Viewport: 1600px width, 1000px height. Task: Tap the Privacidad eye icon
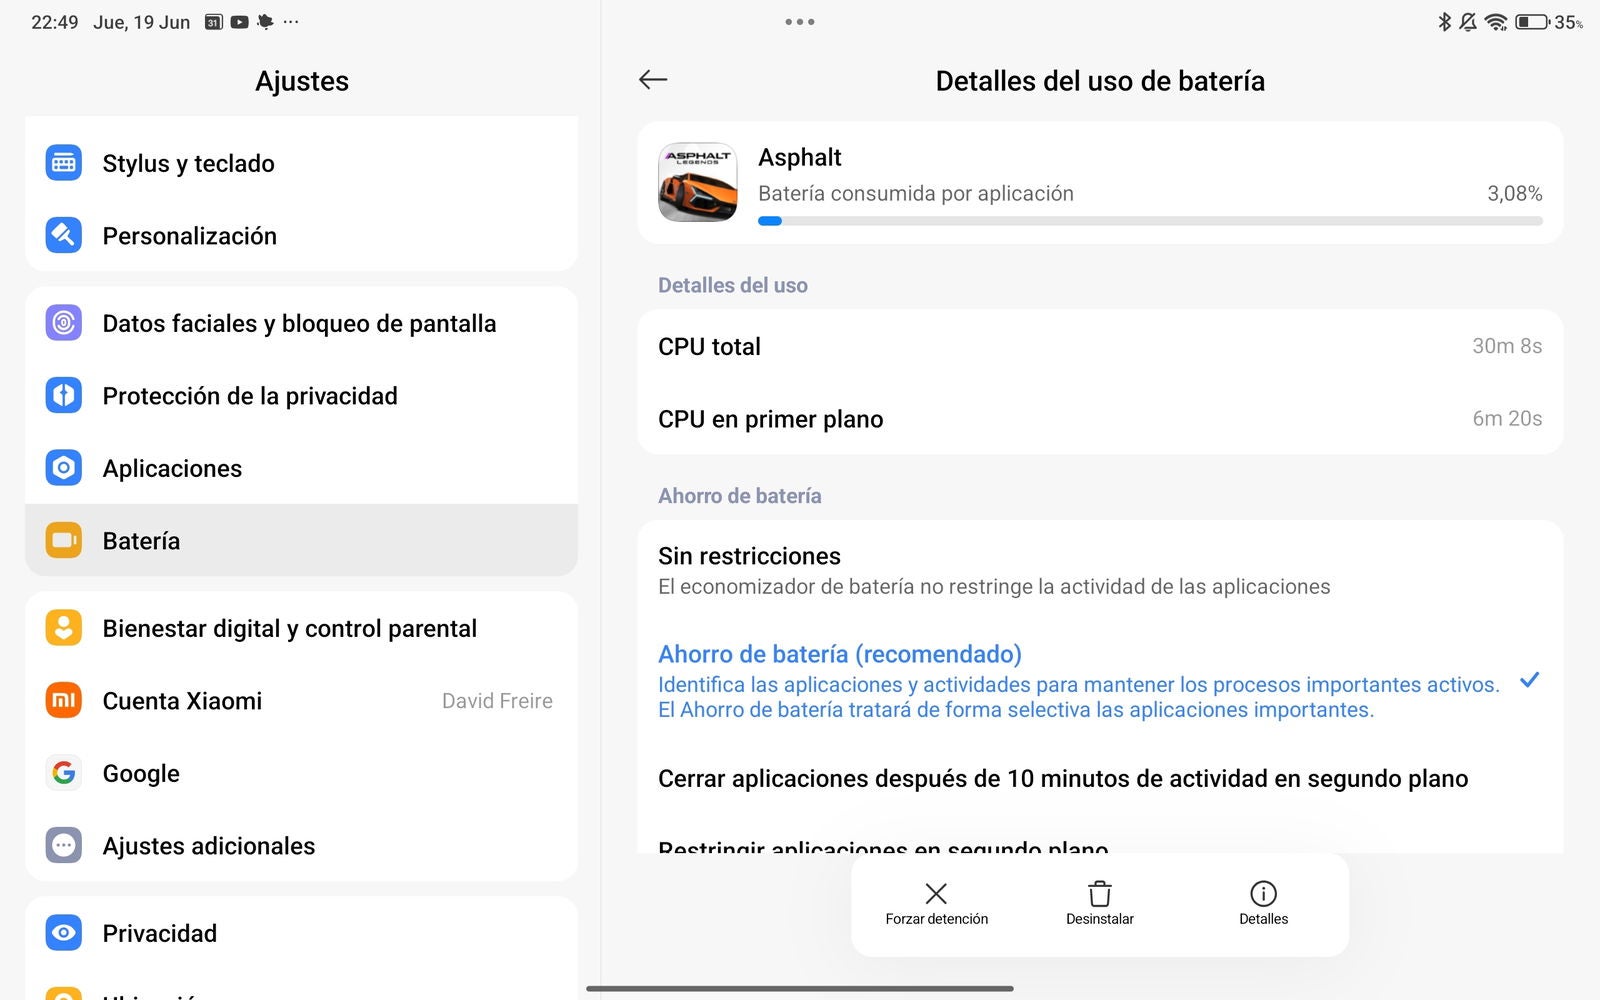coord(64,933)
